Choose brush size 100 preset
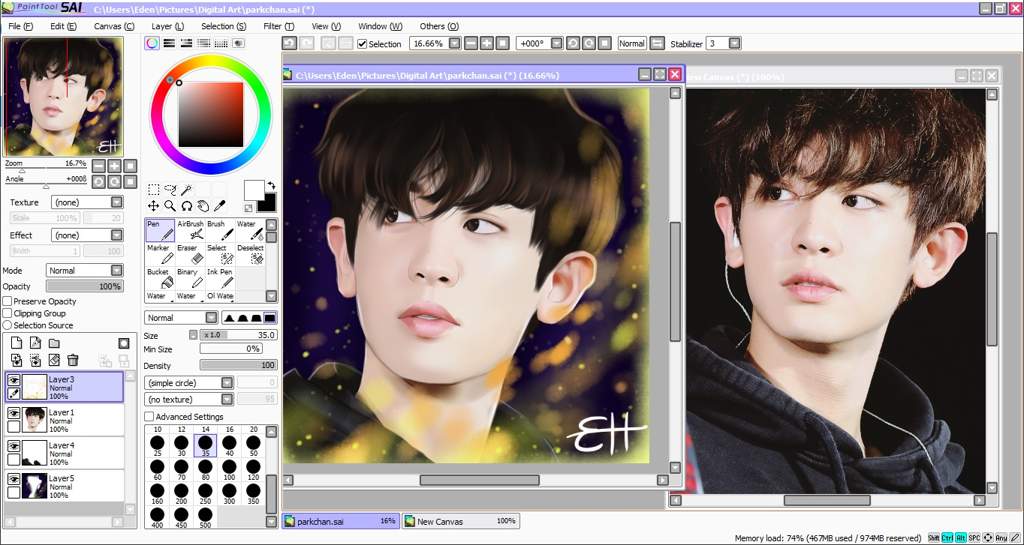The height and width of the screenshot is (545, 1024). [229, 470]
